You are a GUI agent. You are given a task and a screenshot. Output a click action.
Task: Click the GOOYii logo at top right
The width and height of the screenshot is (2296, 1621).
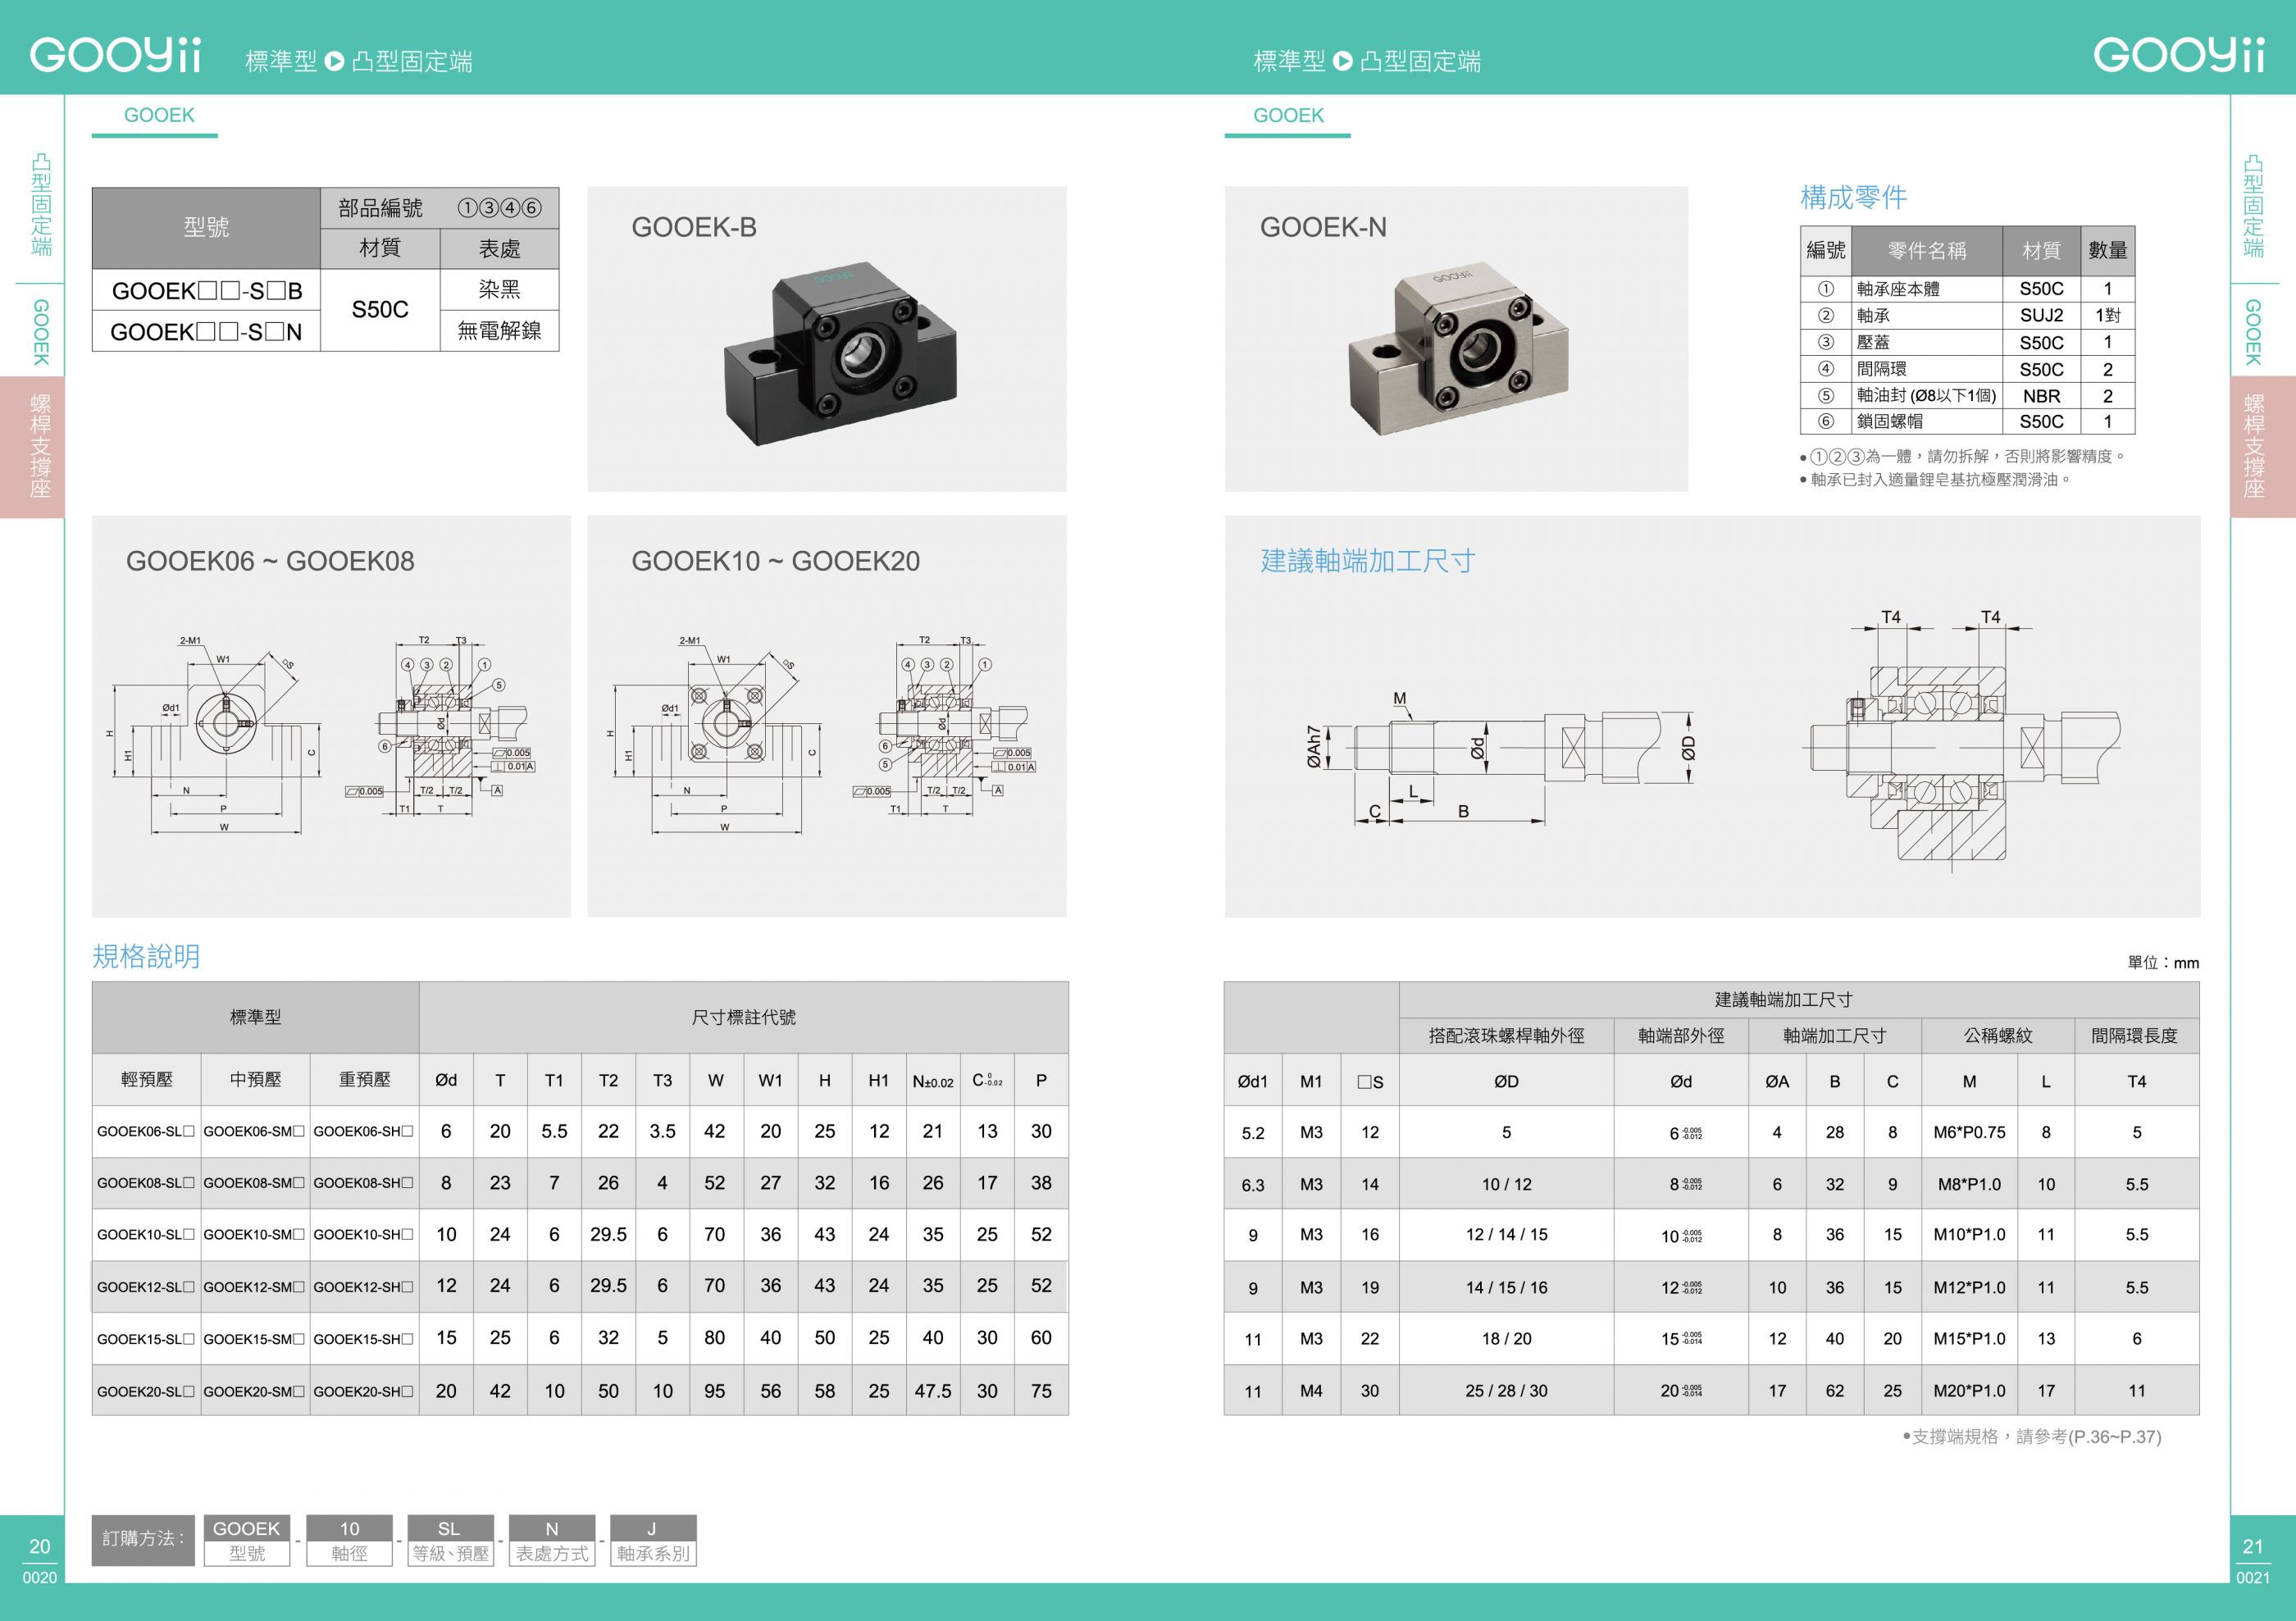pyautogui.click(x=2179, y=55)
